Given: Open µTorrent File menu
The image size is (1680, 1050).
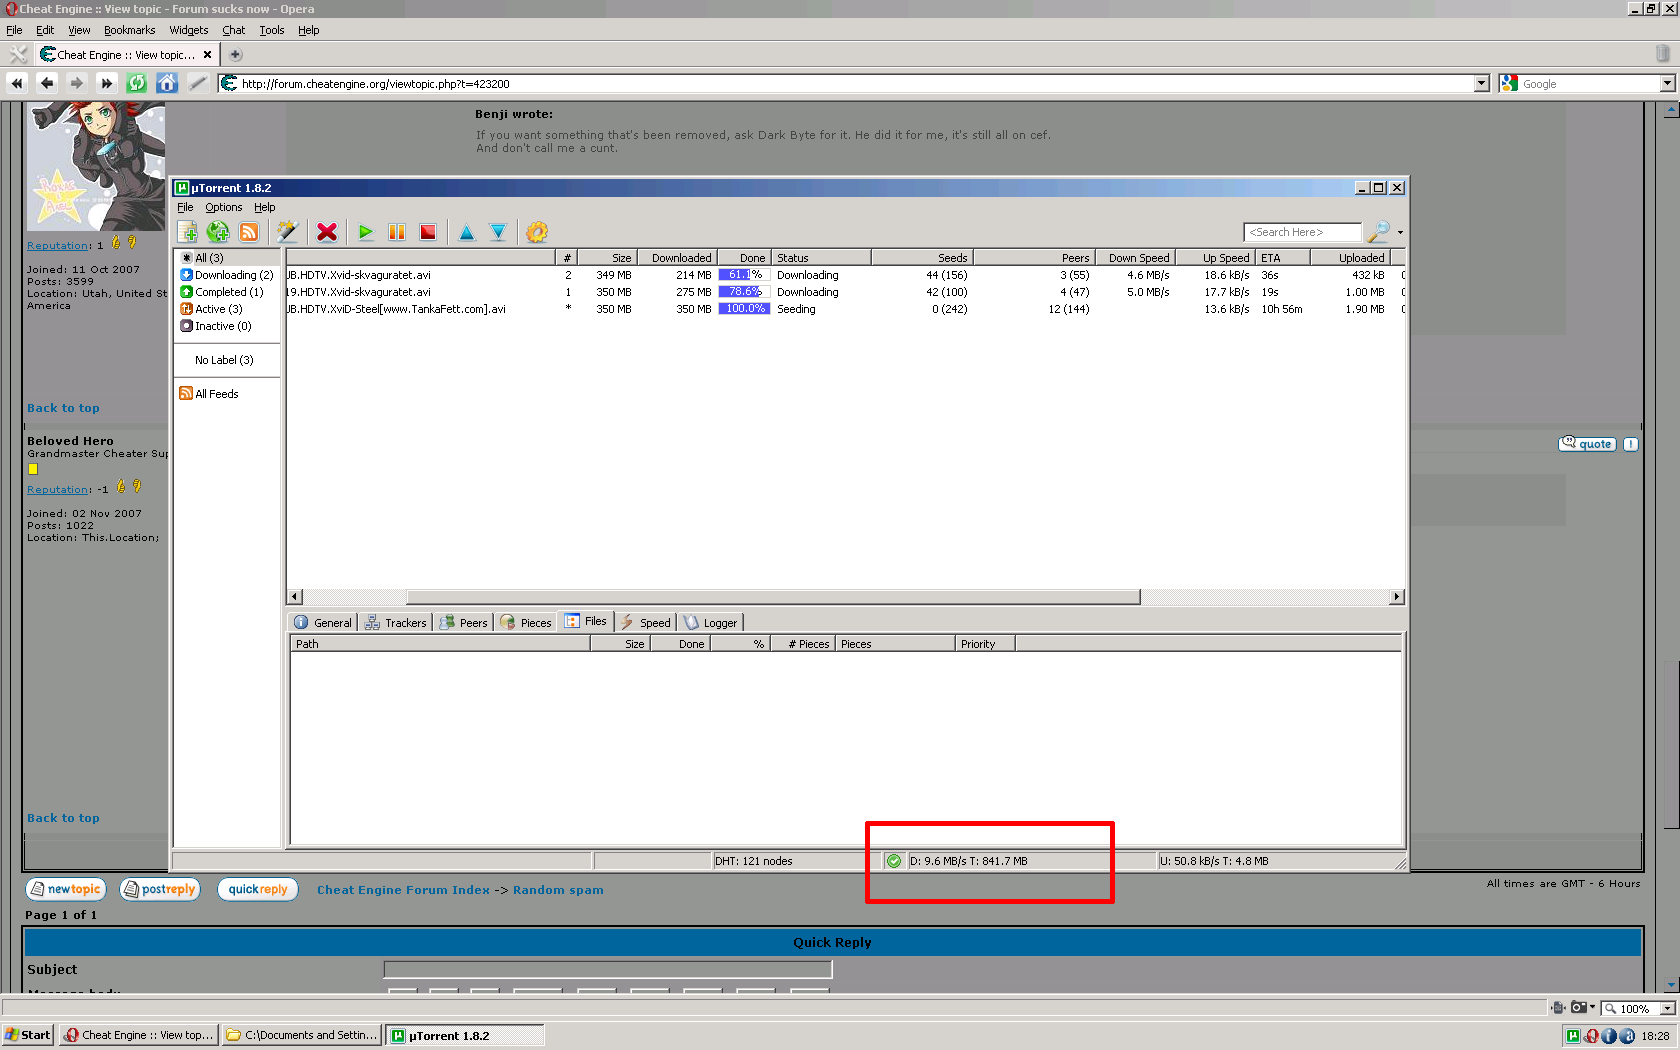Looking at the screenshot, I should point(185,207).
